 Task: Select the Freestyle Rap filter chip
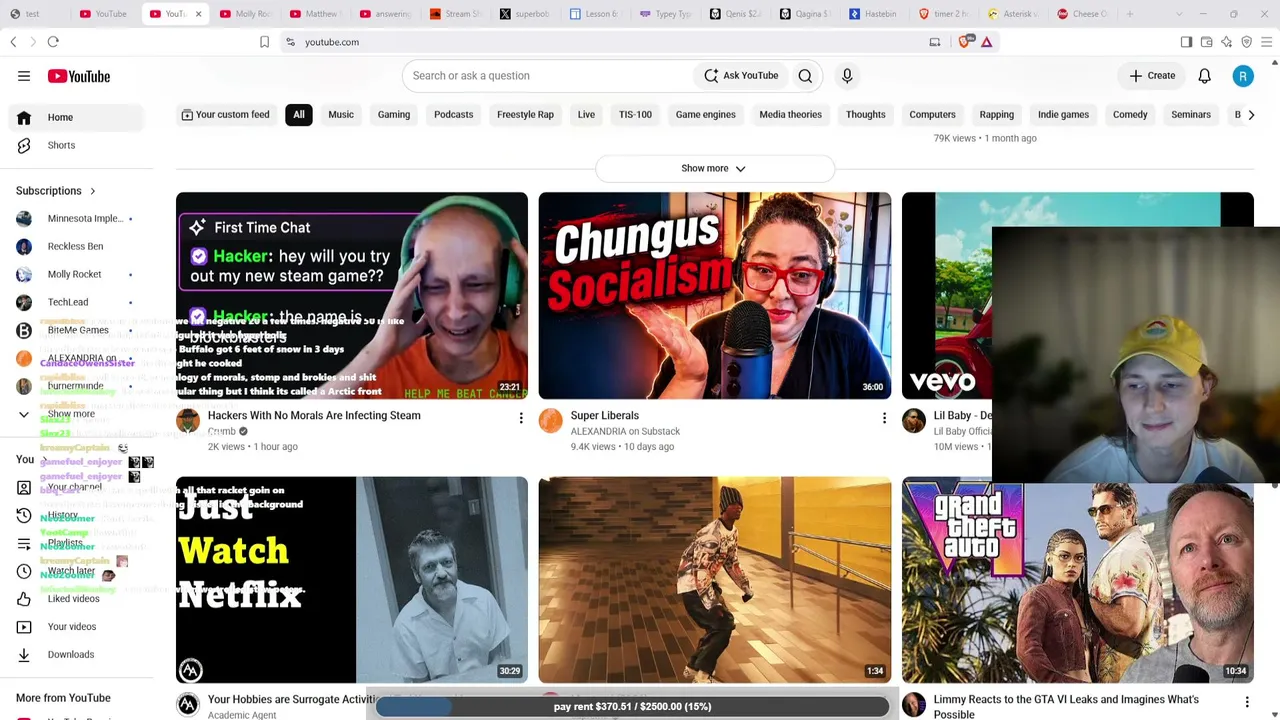(525, 115)
